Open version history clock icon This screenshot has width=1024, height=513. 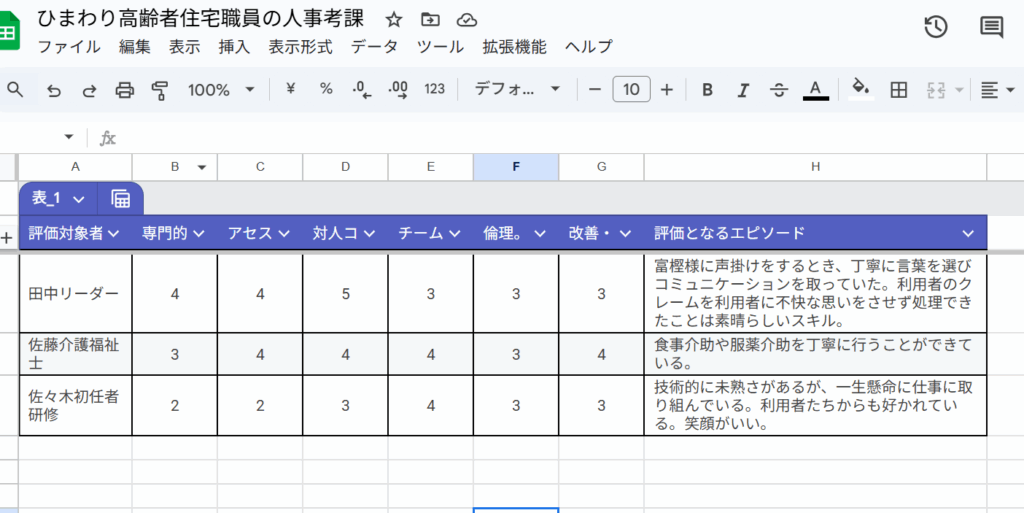pos(935,27)
